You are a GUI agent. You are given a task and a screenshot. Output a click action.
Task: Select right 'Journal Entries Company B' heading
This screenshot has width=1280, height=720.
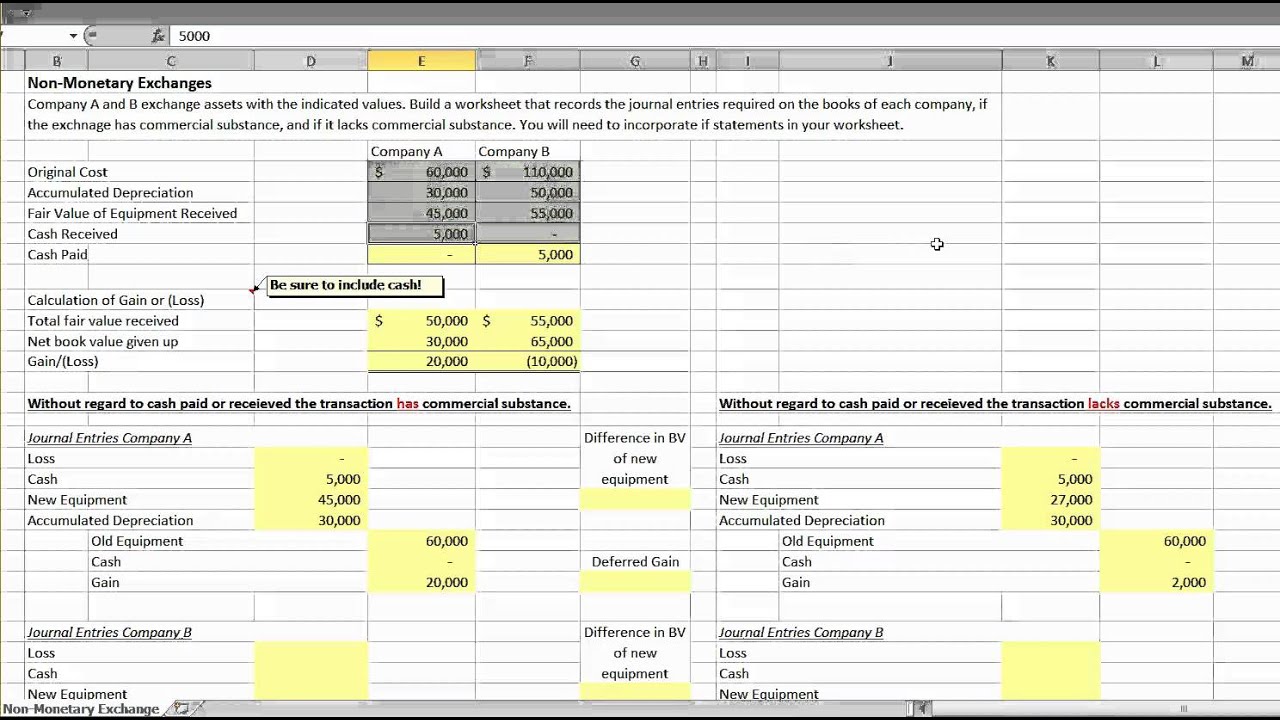[x=801, y=632]
